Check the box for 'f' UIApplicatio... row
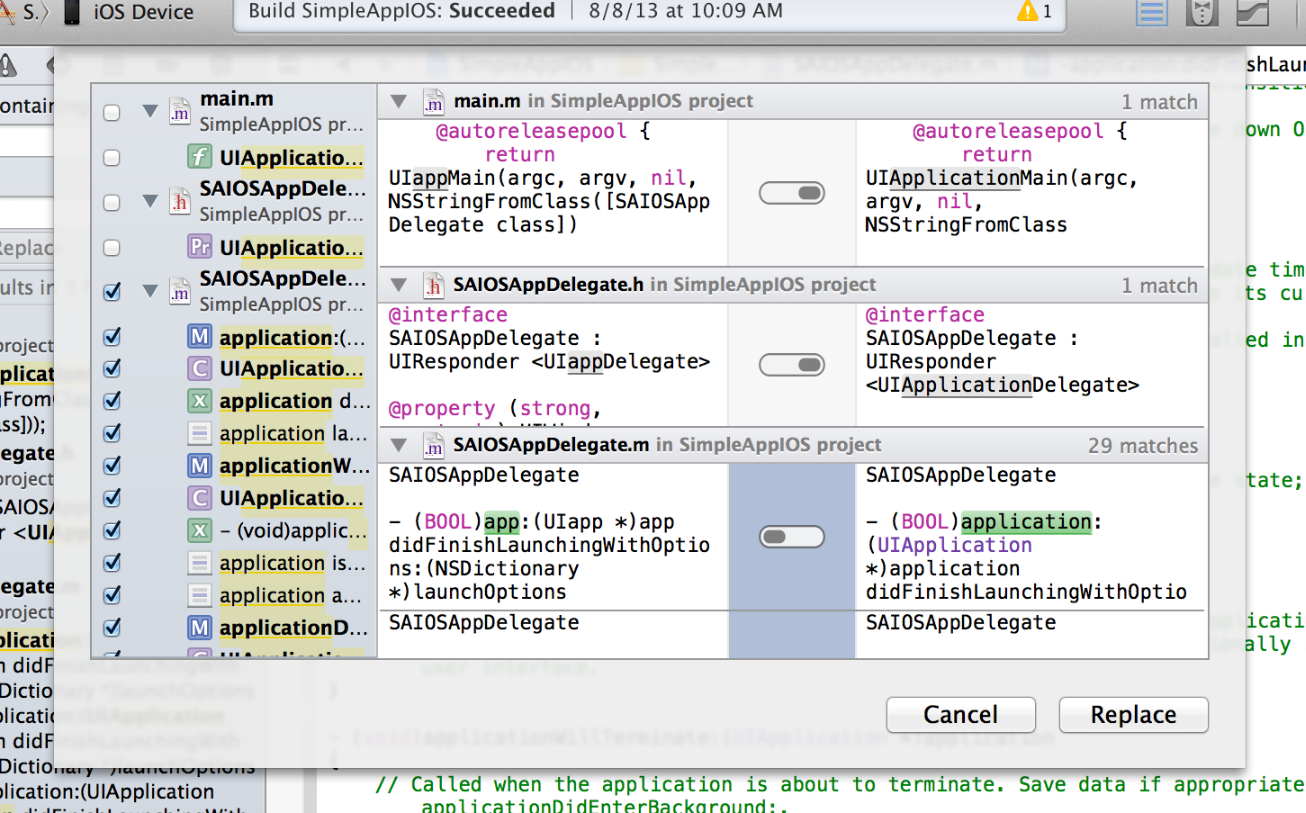This screenshot has width=1306, height=813. tap(112, 157)
